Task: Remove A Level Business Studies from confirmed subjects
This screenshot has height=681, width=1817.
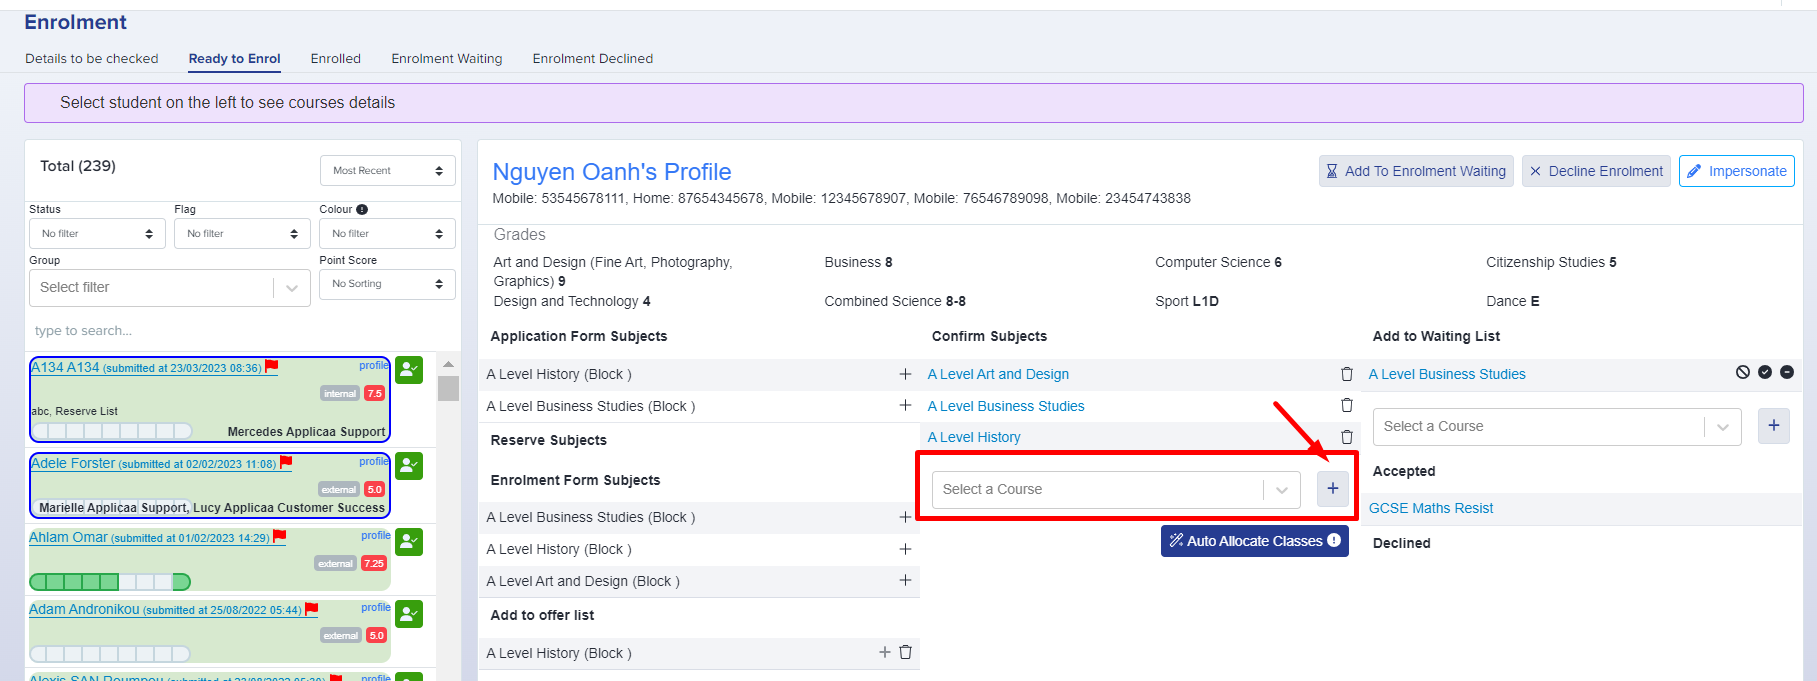Action: (x=1347, y=405)
